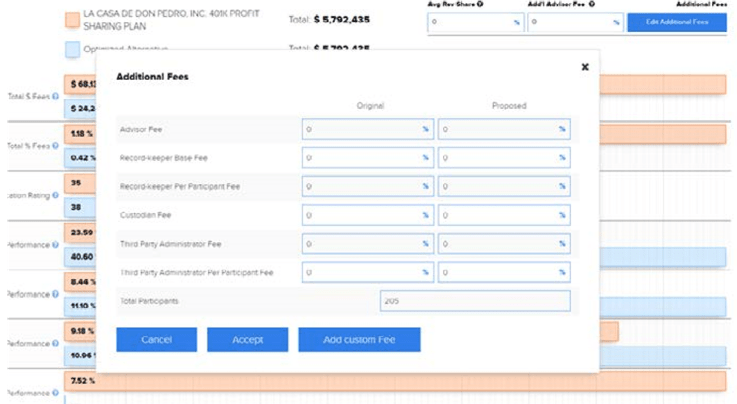Close the Additional Fees dialog with X
The image size is (737, 404).
click(585, 67)
